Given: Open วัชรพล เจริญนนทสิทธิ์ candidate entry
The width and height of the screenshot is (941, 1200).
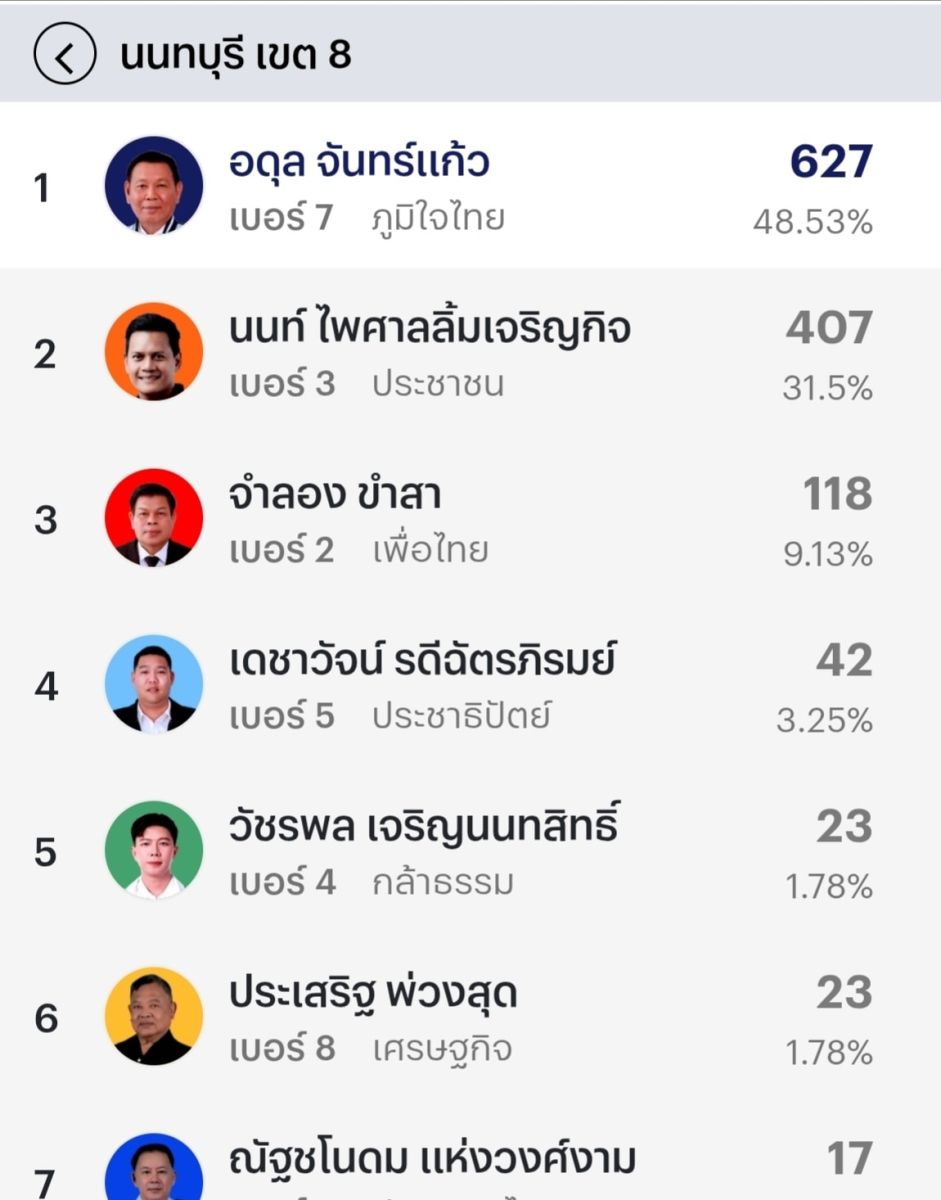Looking at the screenshot, I should 424,826.
